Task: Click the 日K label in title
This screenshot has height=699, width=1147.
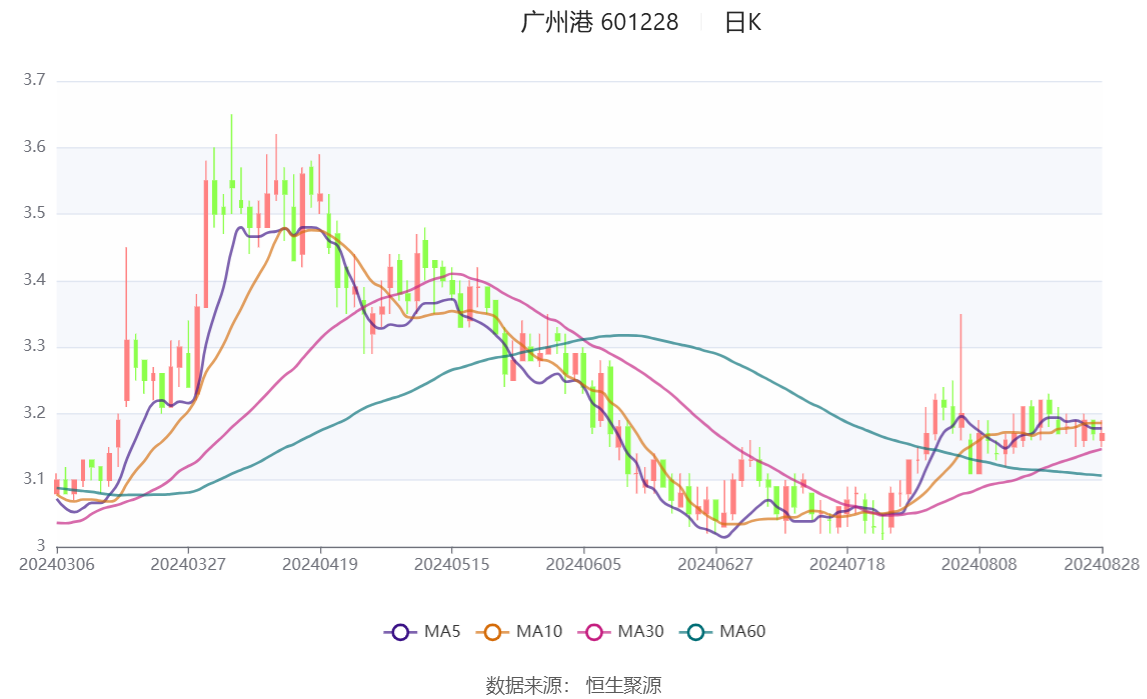Action: (x=742, y=23)
